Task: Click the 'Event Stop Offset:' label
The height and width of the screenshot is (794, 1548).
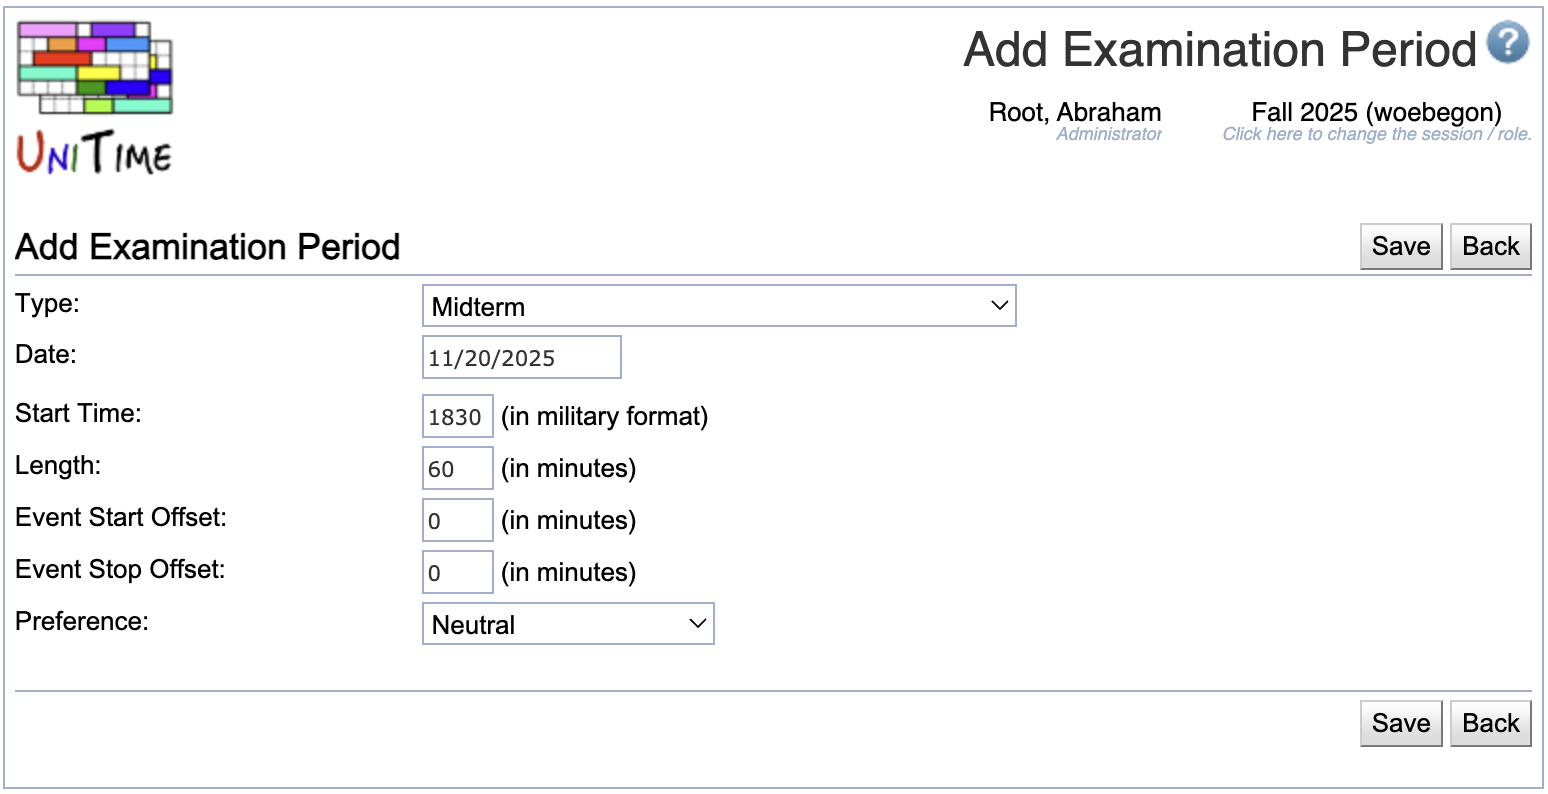Action: pos(120,570)
